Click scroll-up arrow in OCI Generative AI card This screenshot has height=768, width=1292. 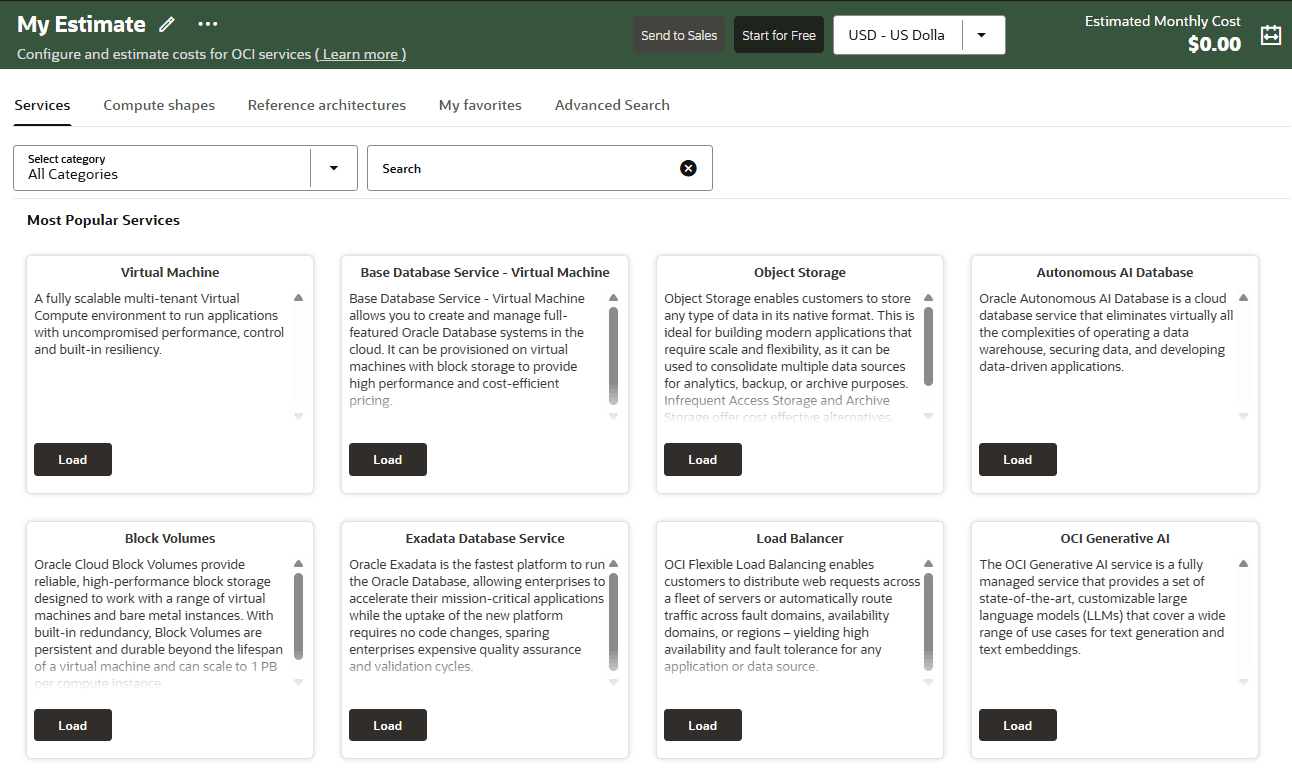coord(1243,564)
